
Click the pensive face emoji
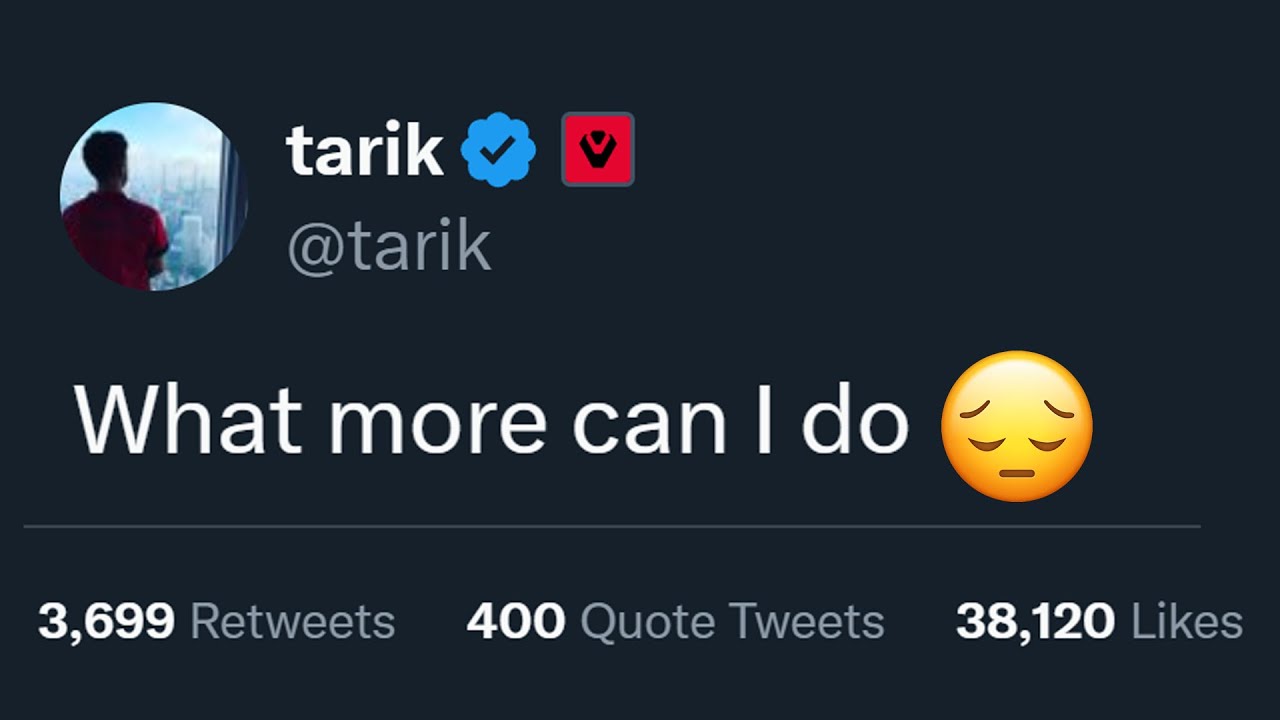tap(1017, 425)
